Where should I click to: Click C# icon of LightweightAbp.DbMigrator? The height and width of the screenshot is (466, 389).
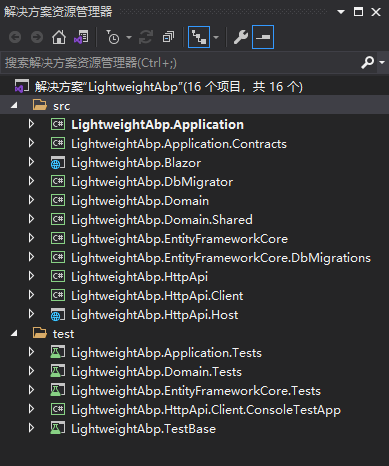tap(58, 181)
